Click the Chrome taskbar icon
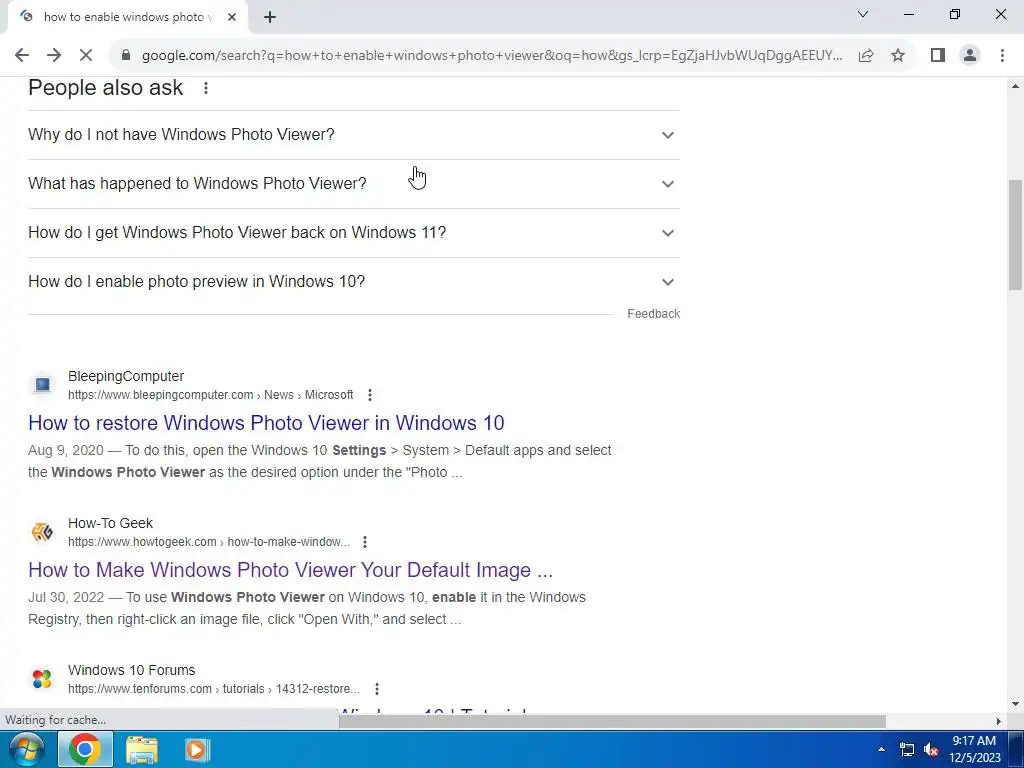The image size is (1024, 768). pyautogui.click(x=85, y=750)
